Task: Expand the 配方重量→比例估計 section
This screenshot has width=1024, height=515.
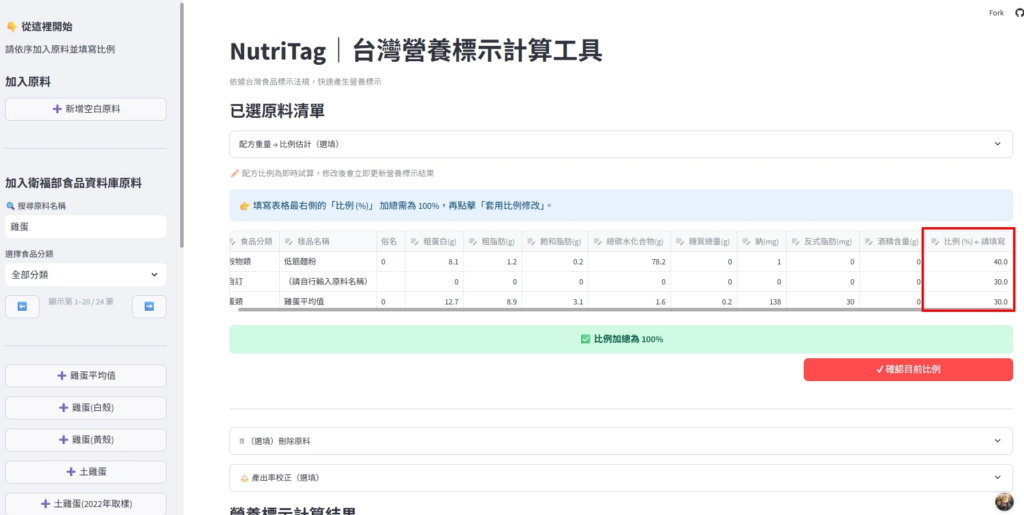Action: coord(621,144)
